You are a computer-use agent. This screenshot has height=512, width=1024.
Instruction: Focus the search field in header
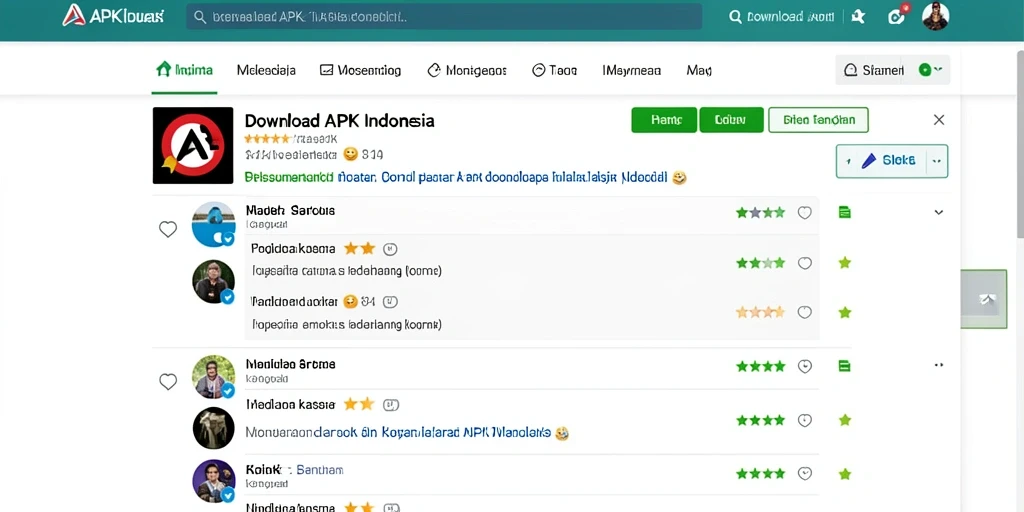444,17
